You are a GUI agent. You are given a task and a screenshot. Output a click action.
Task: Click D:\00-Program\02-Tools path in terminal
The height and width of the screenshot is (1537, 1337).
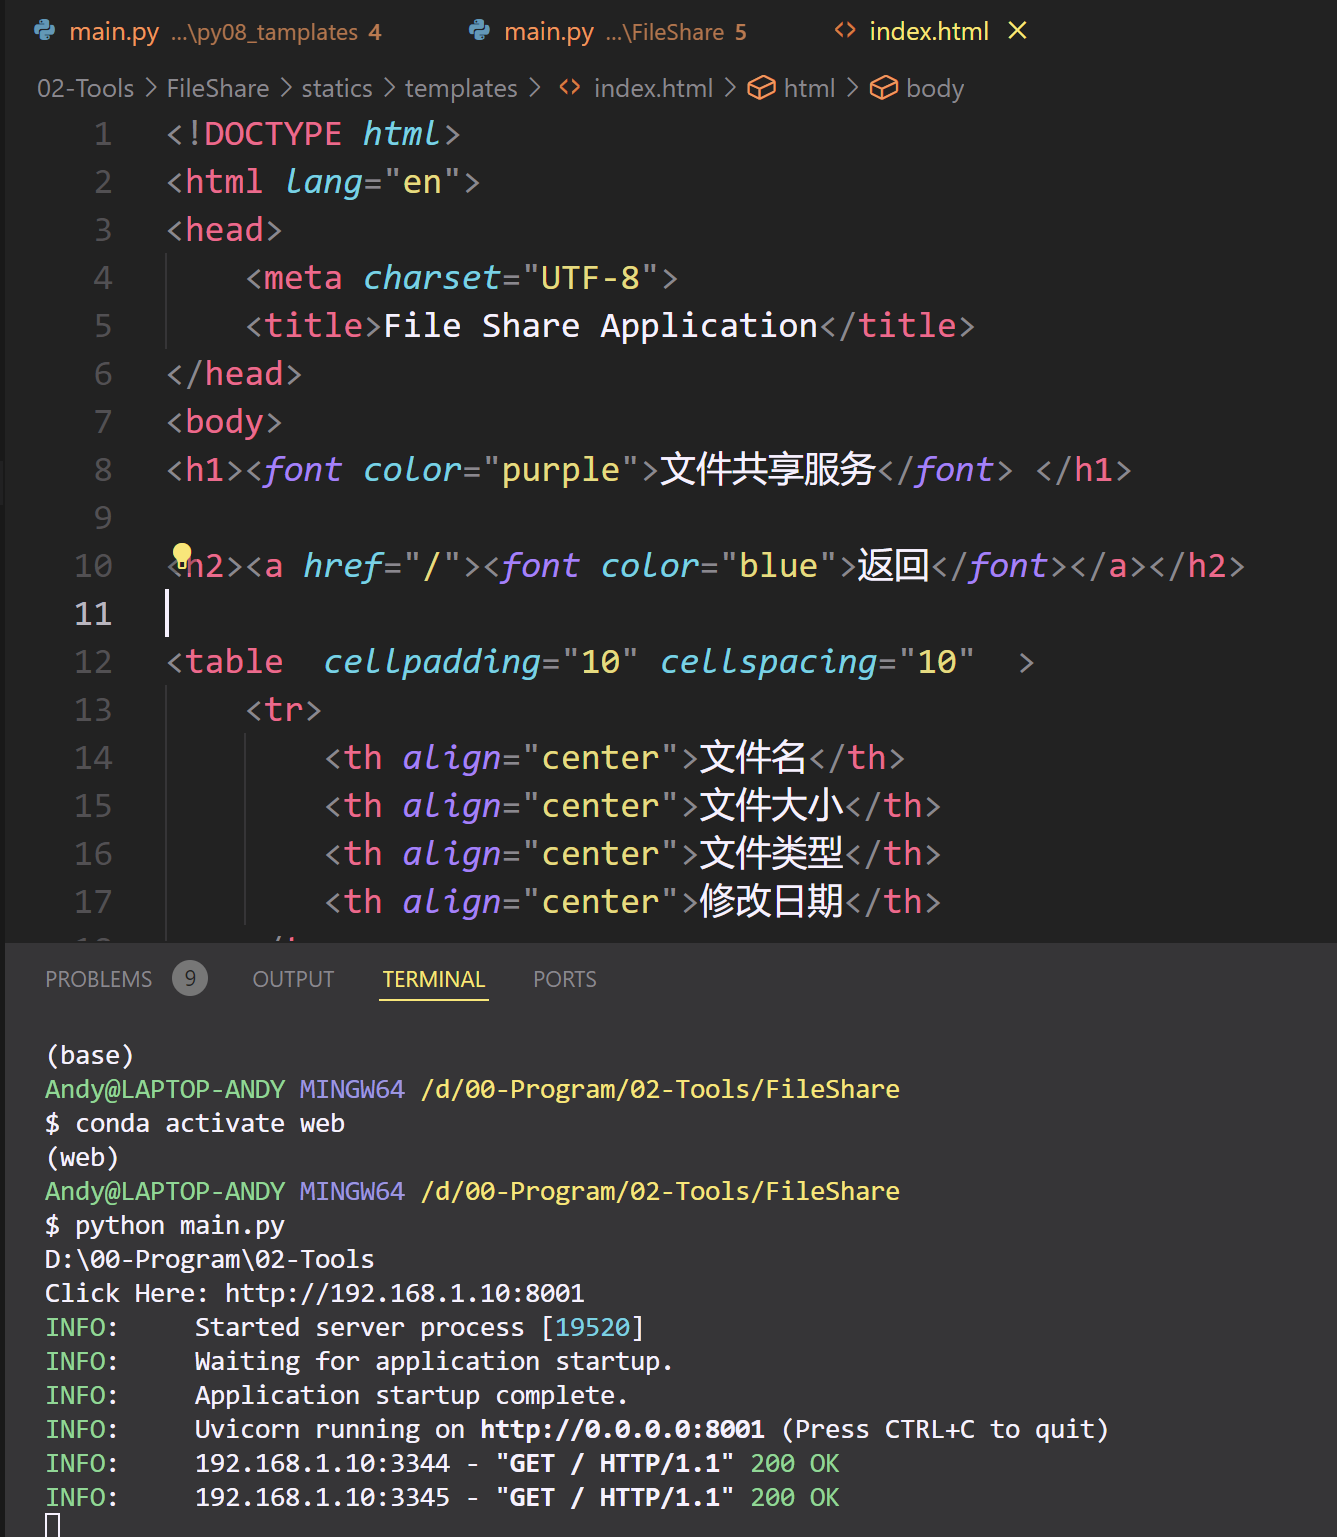click(210, 1259)
